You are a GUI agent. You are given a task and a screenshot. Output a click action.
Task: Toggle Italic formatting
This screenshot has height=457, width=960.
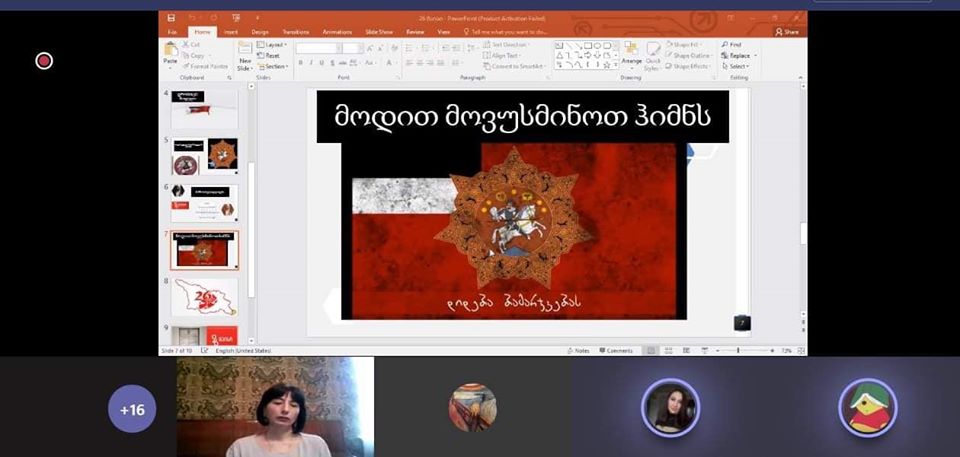pos(311,63)
